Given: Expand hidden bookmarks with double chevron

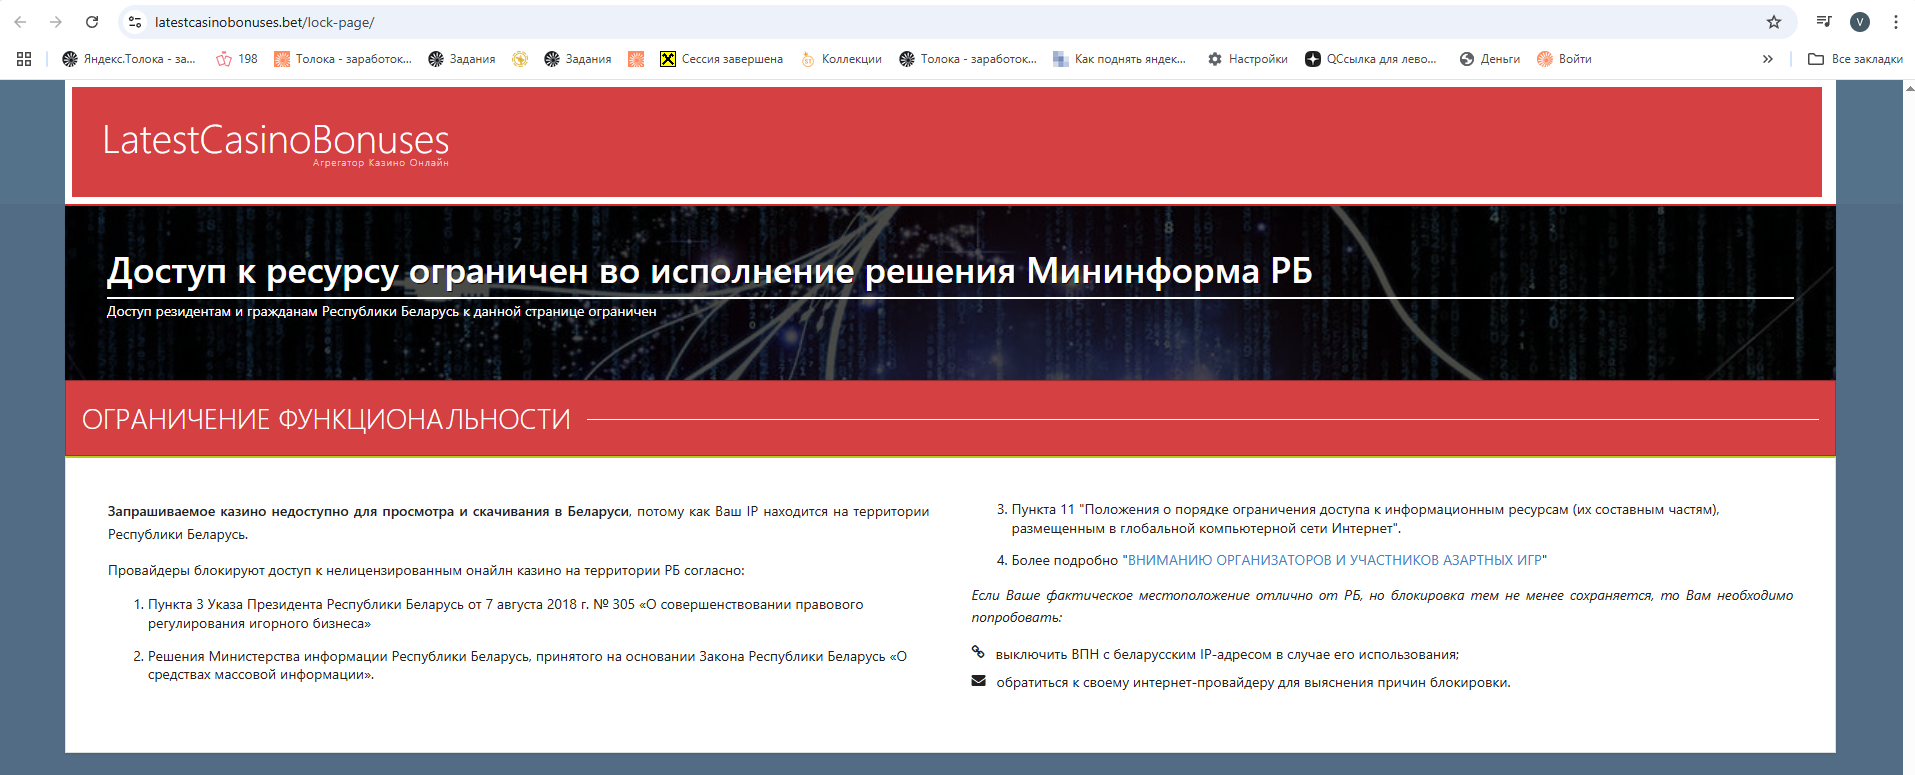Looking at the screenshot, I should (1768, 59).
